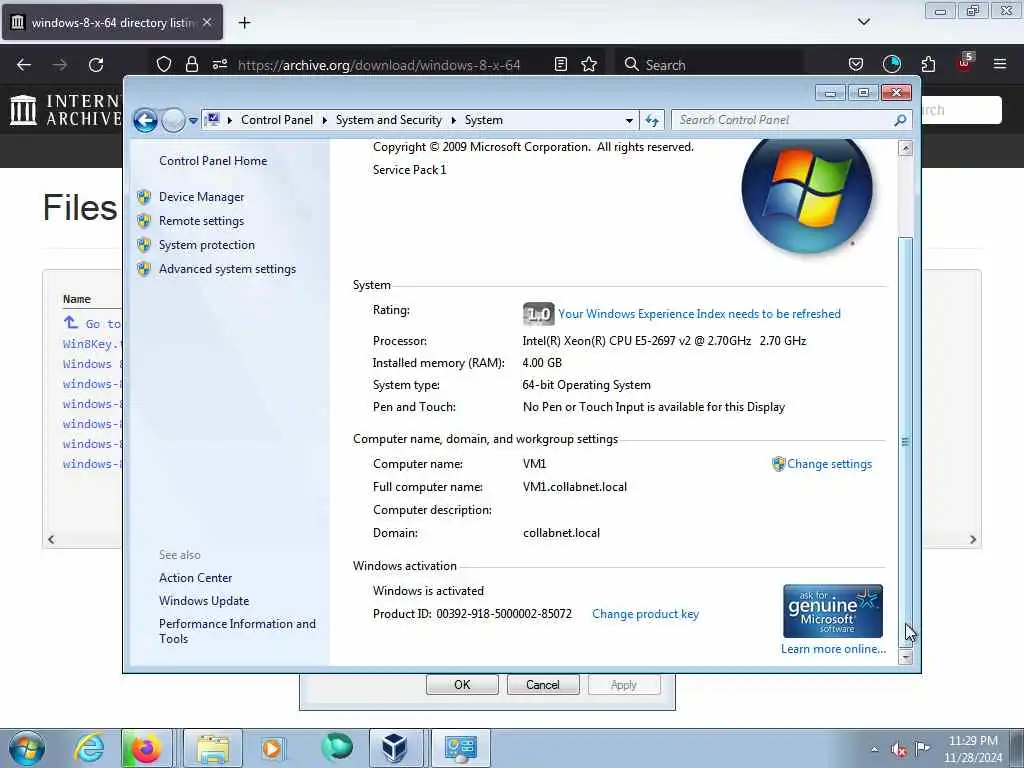
Task: Open VirtualBox from the taskbar
Action: (394, 748)
